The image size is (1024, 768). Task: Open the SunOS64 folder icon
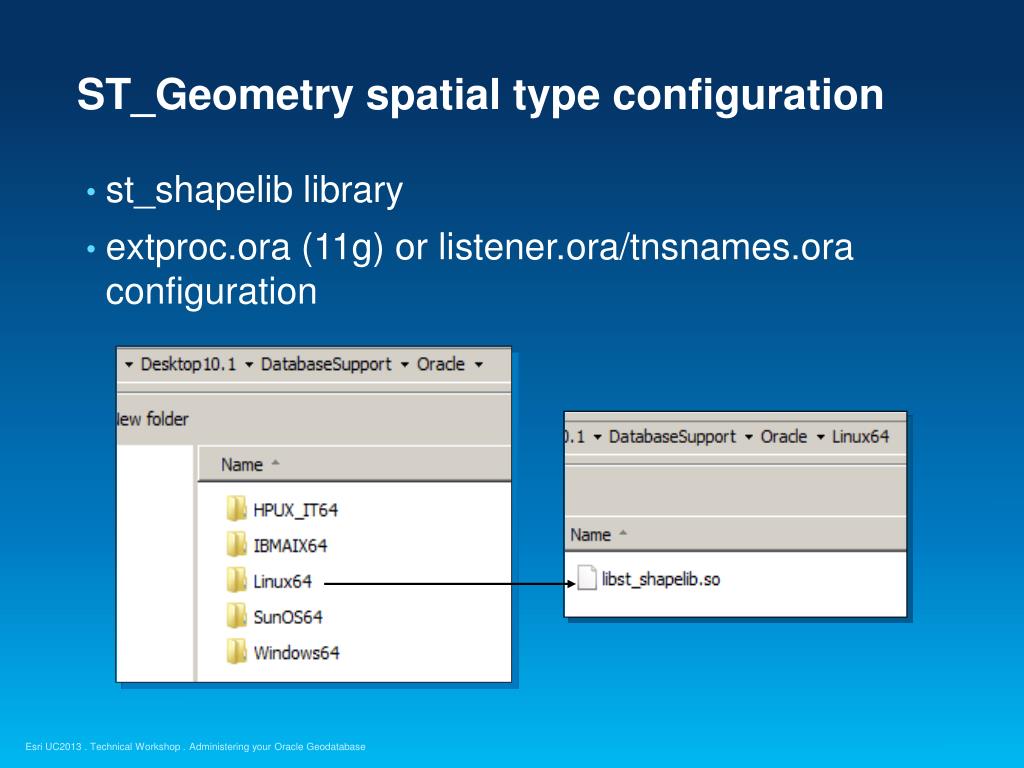tap(236, 616)
